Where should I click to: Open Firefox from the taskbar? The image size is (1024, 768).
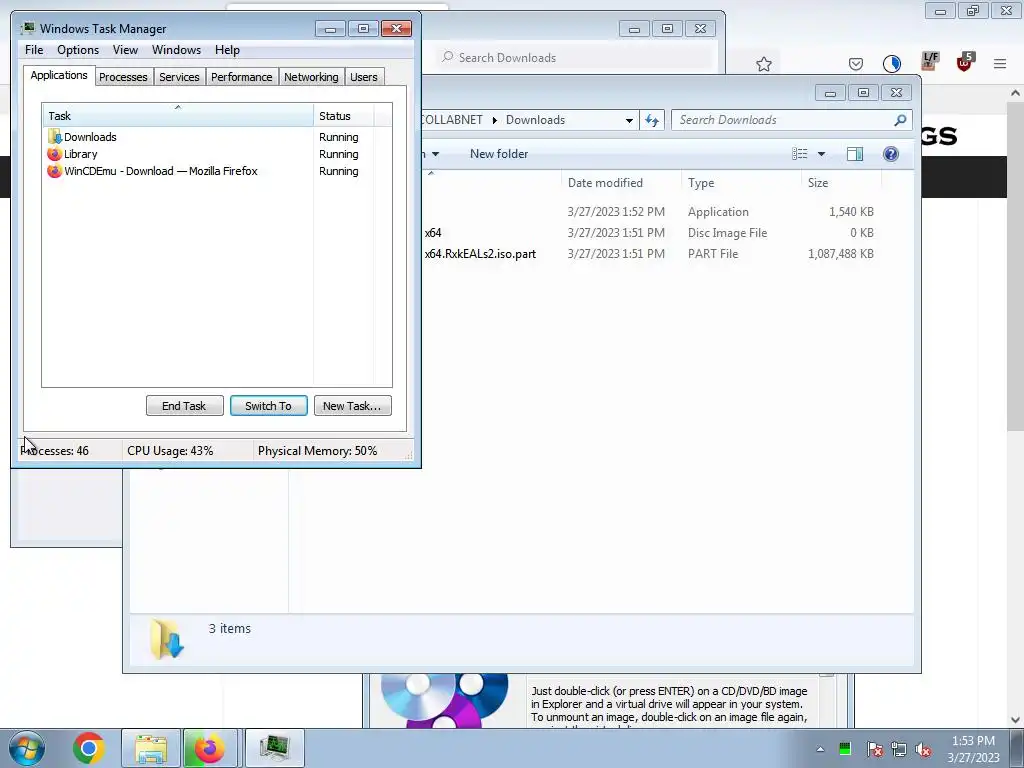pyautogui.click(x=210, y=748)
